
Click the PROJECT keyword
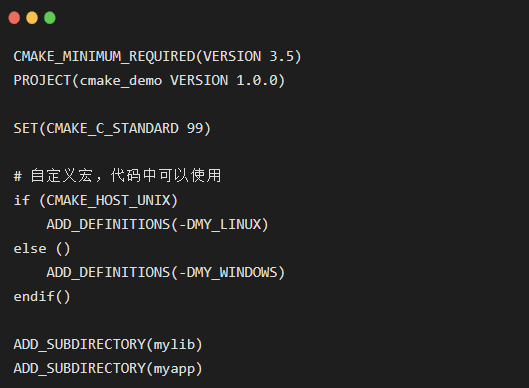pos(42,81)
